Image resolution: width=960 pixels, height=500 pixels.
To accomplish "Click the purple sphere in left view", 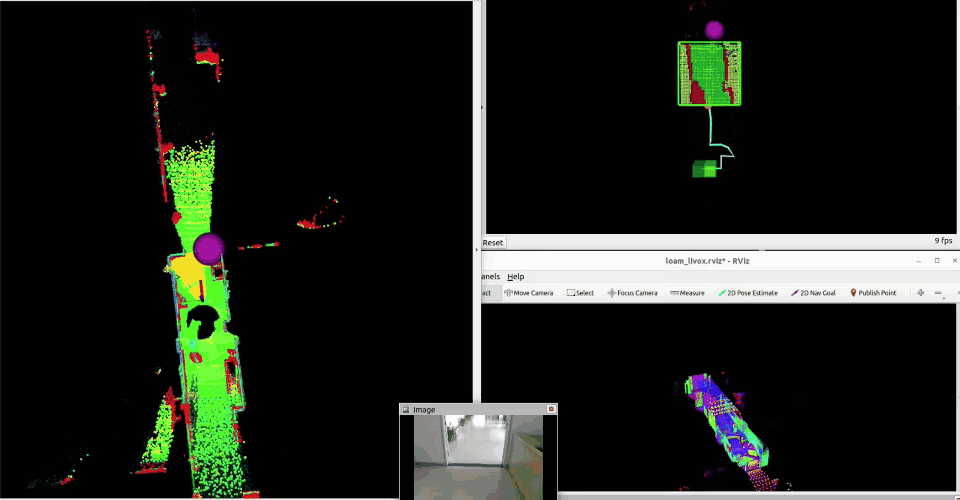I will coord(208,248).
